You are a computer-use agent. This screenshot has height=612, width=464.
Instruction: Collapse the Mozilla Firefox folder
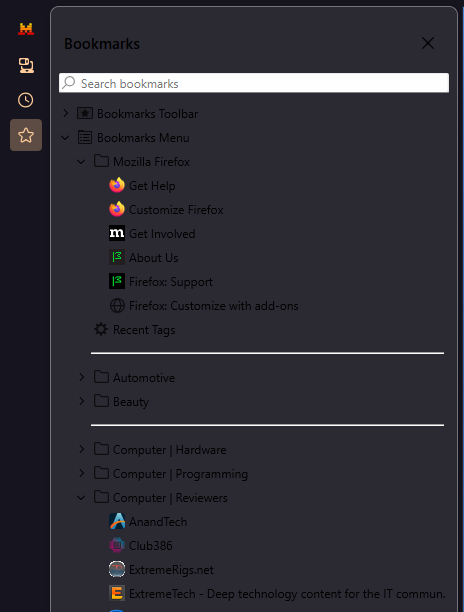(x=81, y=162)
